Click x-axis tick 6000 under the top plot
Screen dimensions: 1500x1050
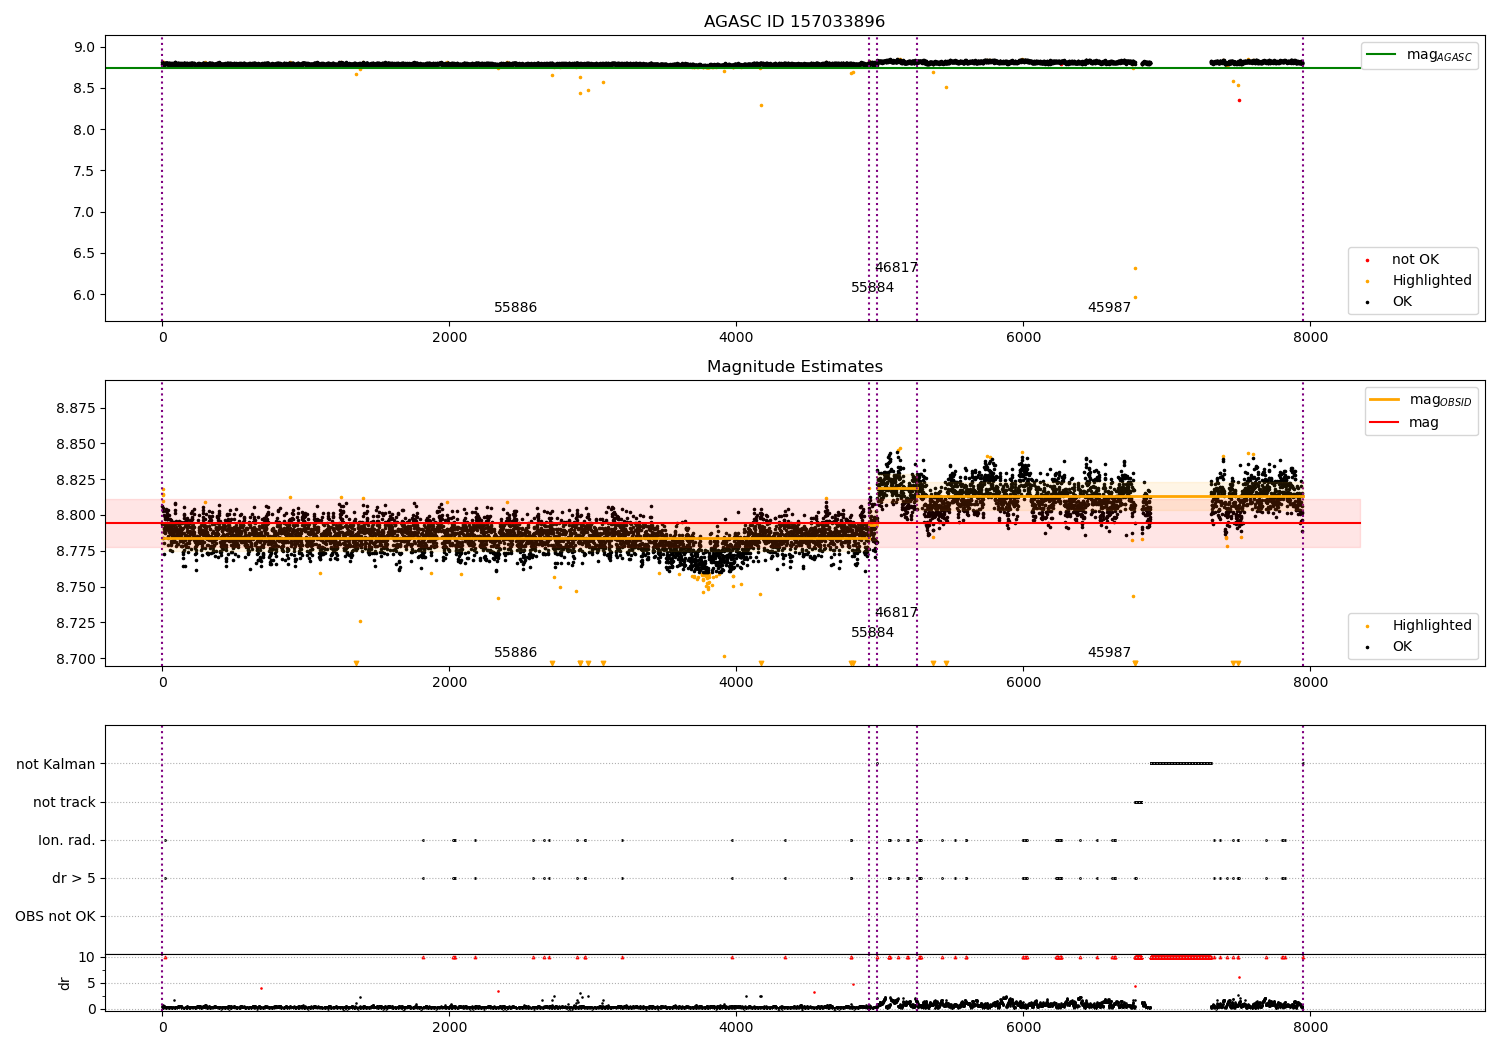pyautogui.click(x=1023, y=337)
